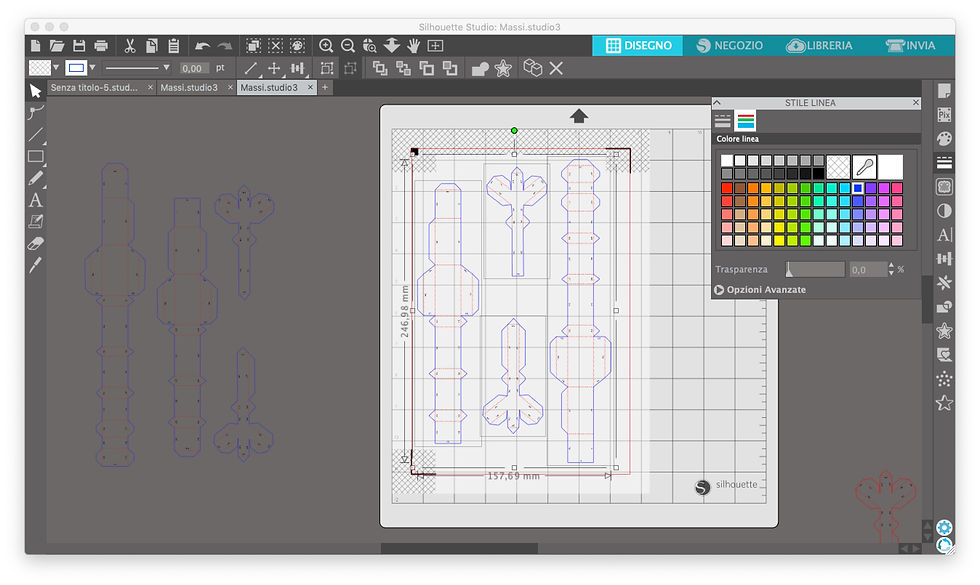Activate the pan hand tool
Screen dimensions: 980x585
pyautogui.click(x=413, y=46)
